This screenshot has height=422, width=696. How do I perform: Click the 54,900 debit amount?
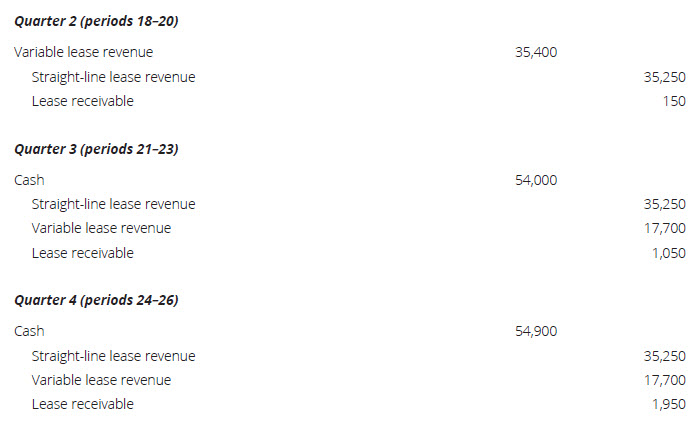point(536,331)
